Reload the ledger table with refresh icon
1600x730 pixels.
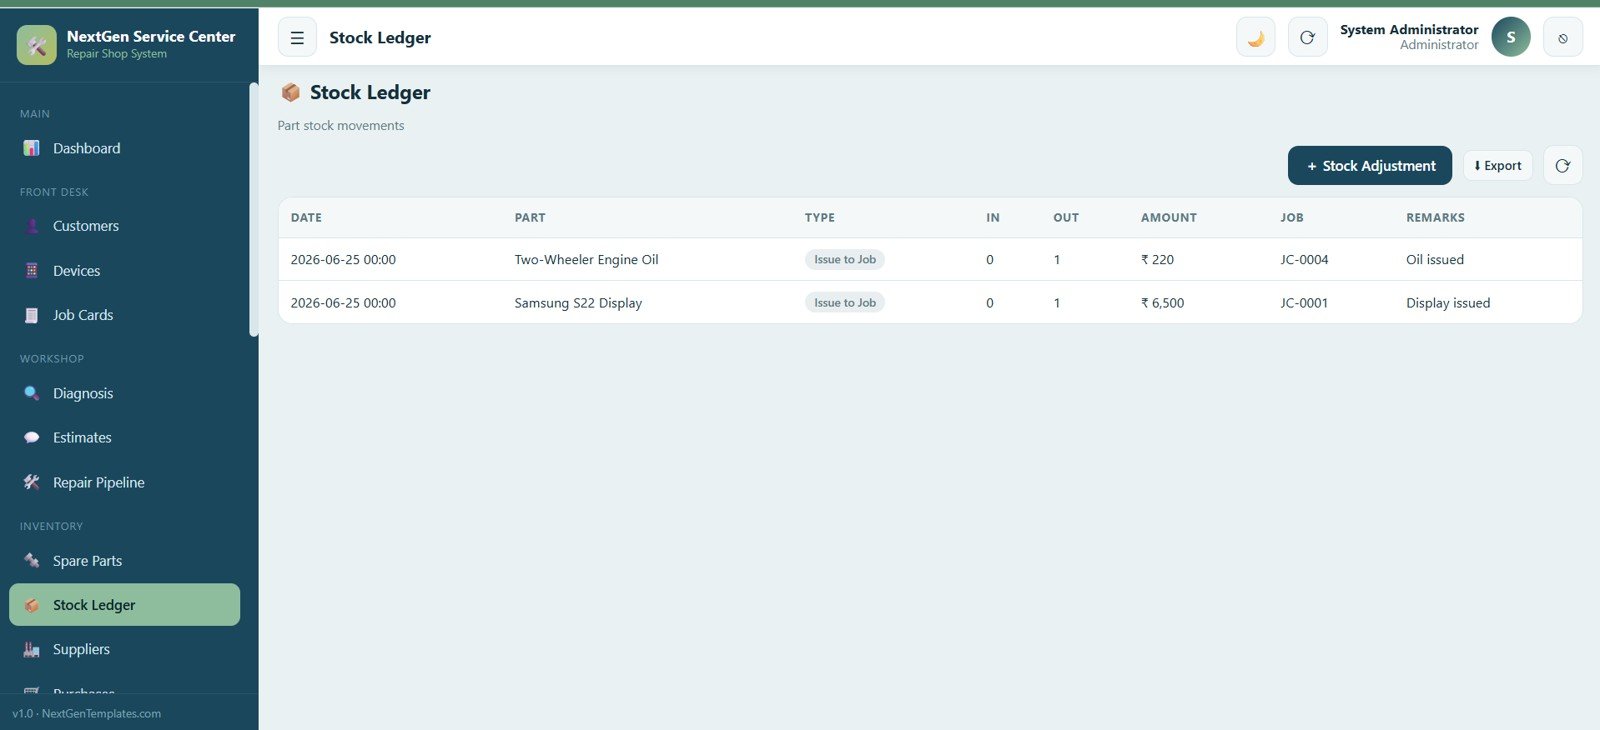1563,166
